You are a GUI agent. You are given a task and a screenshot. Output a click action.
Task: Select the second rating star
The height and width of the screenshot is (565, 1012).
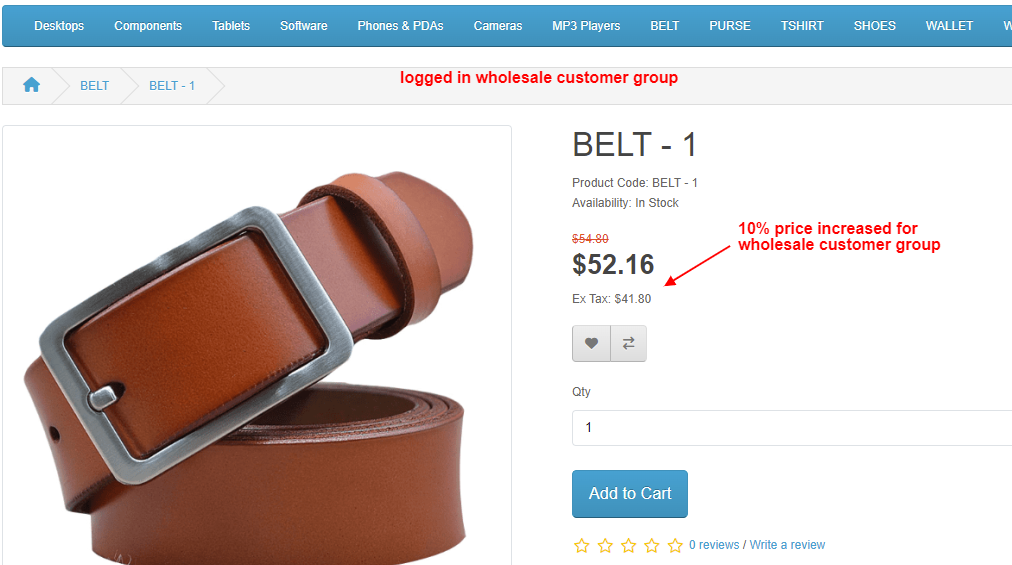(605, 546)
